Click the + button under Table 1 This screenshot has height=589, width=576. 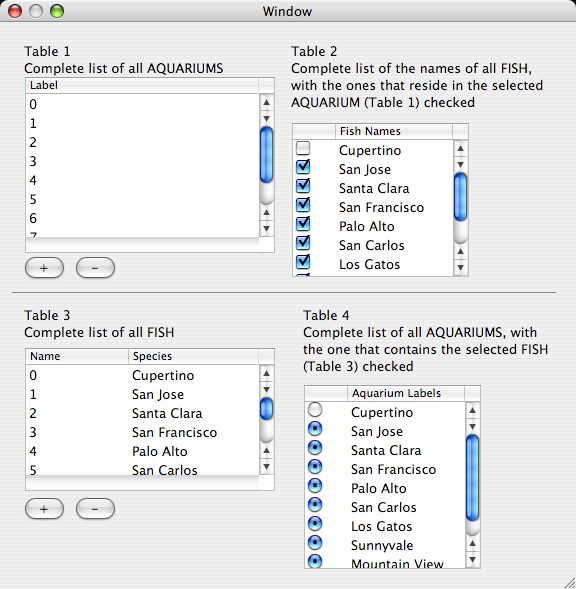point(44,268)
